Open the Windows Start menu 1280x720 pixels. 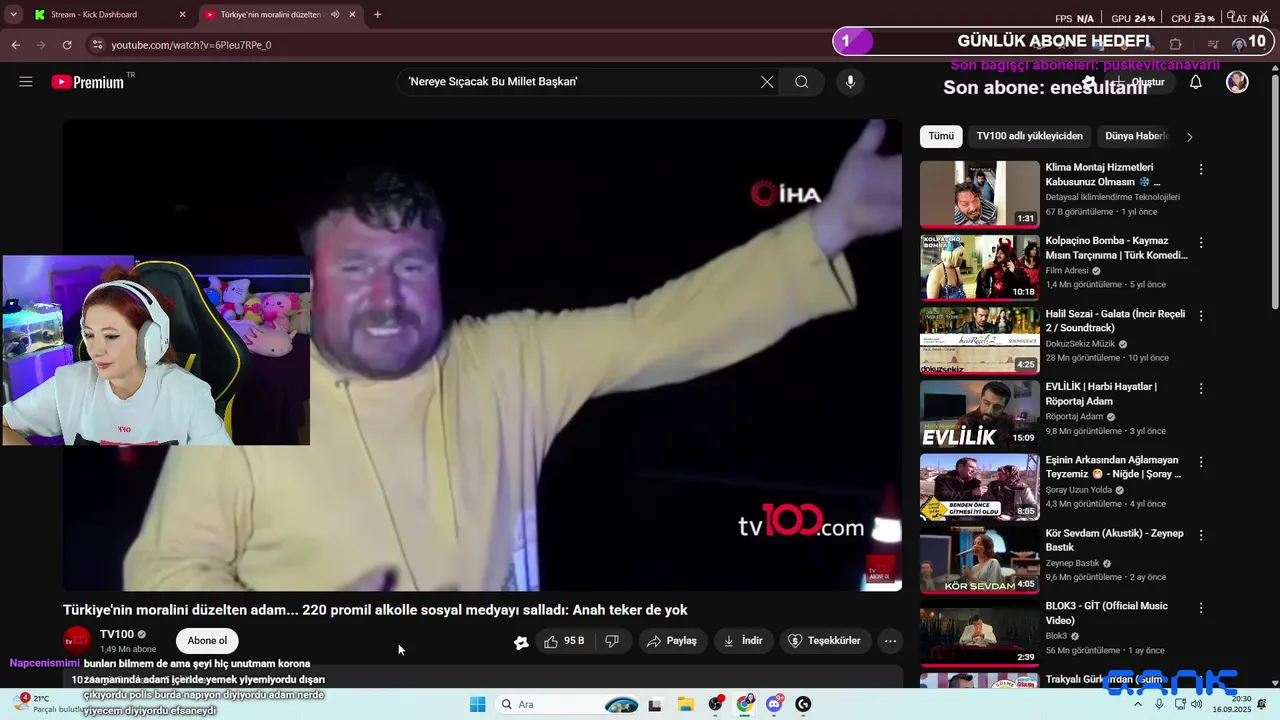[477, 705]
